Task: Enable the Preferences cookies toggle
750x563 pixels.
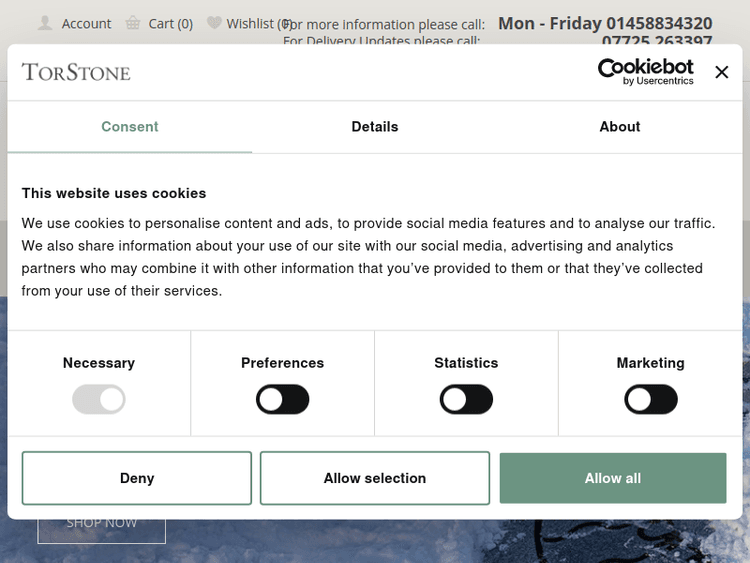Action: click(x=282, y=400)
